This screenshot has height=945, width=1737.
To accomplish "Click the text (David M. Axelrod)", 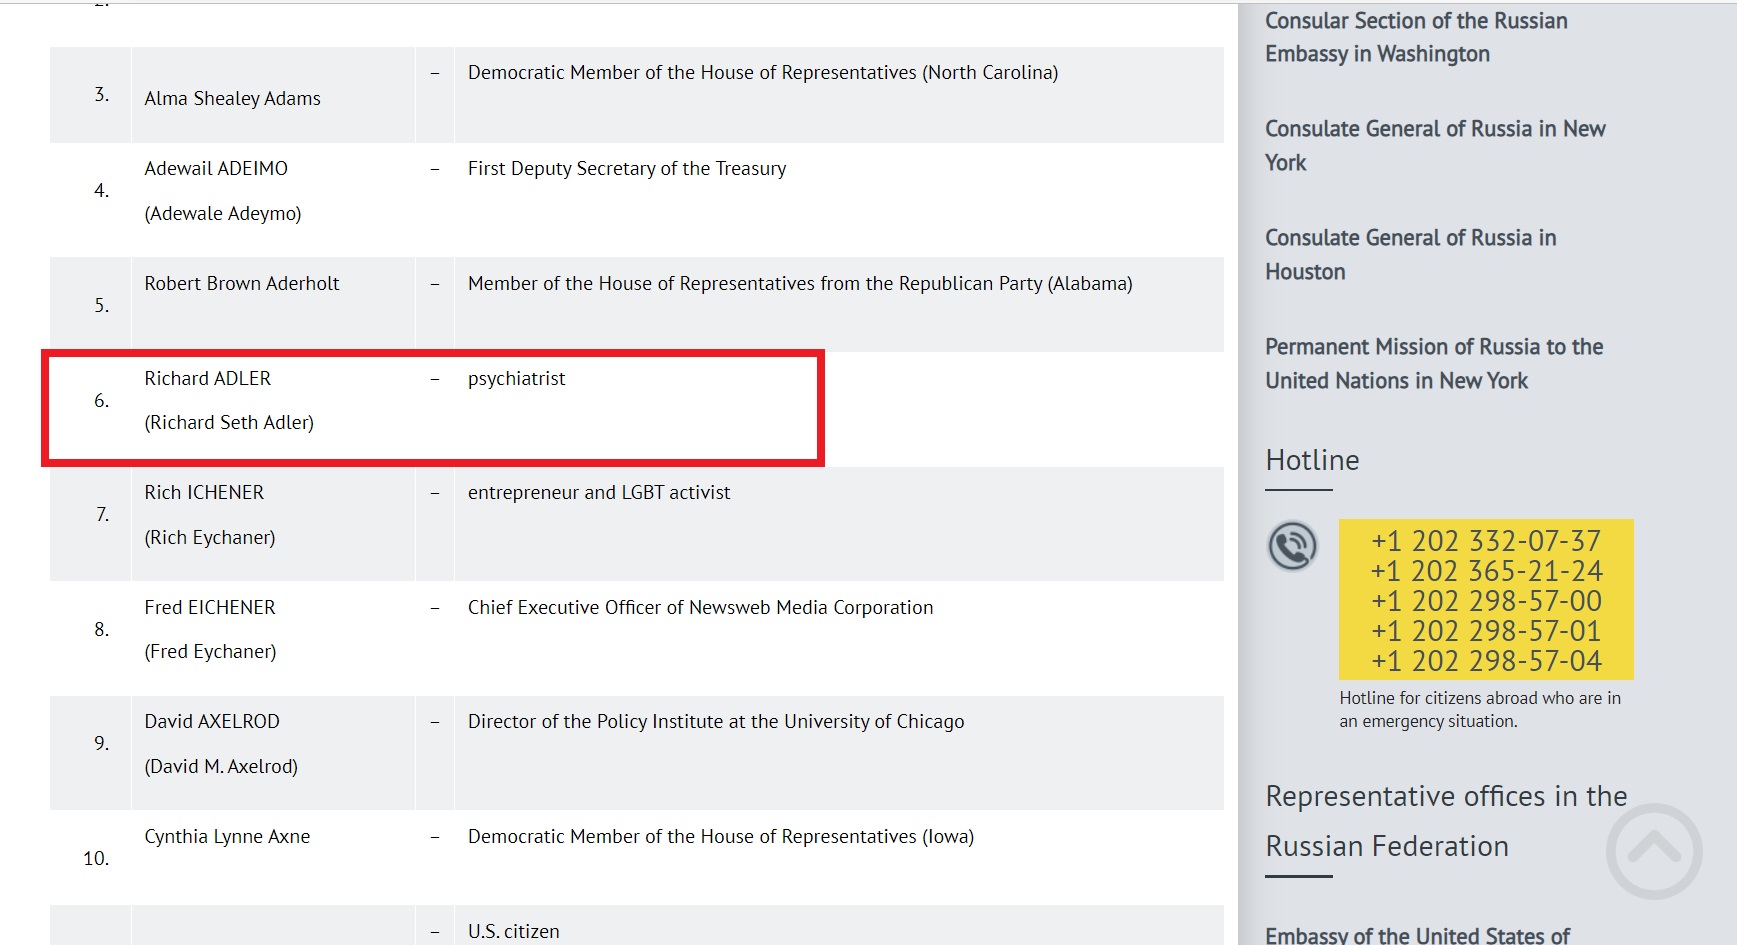I will click(x=221, y=766).
